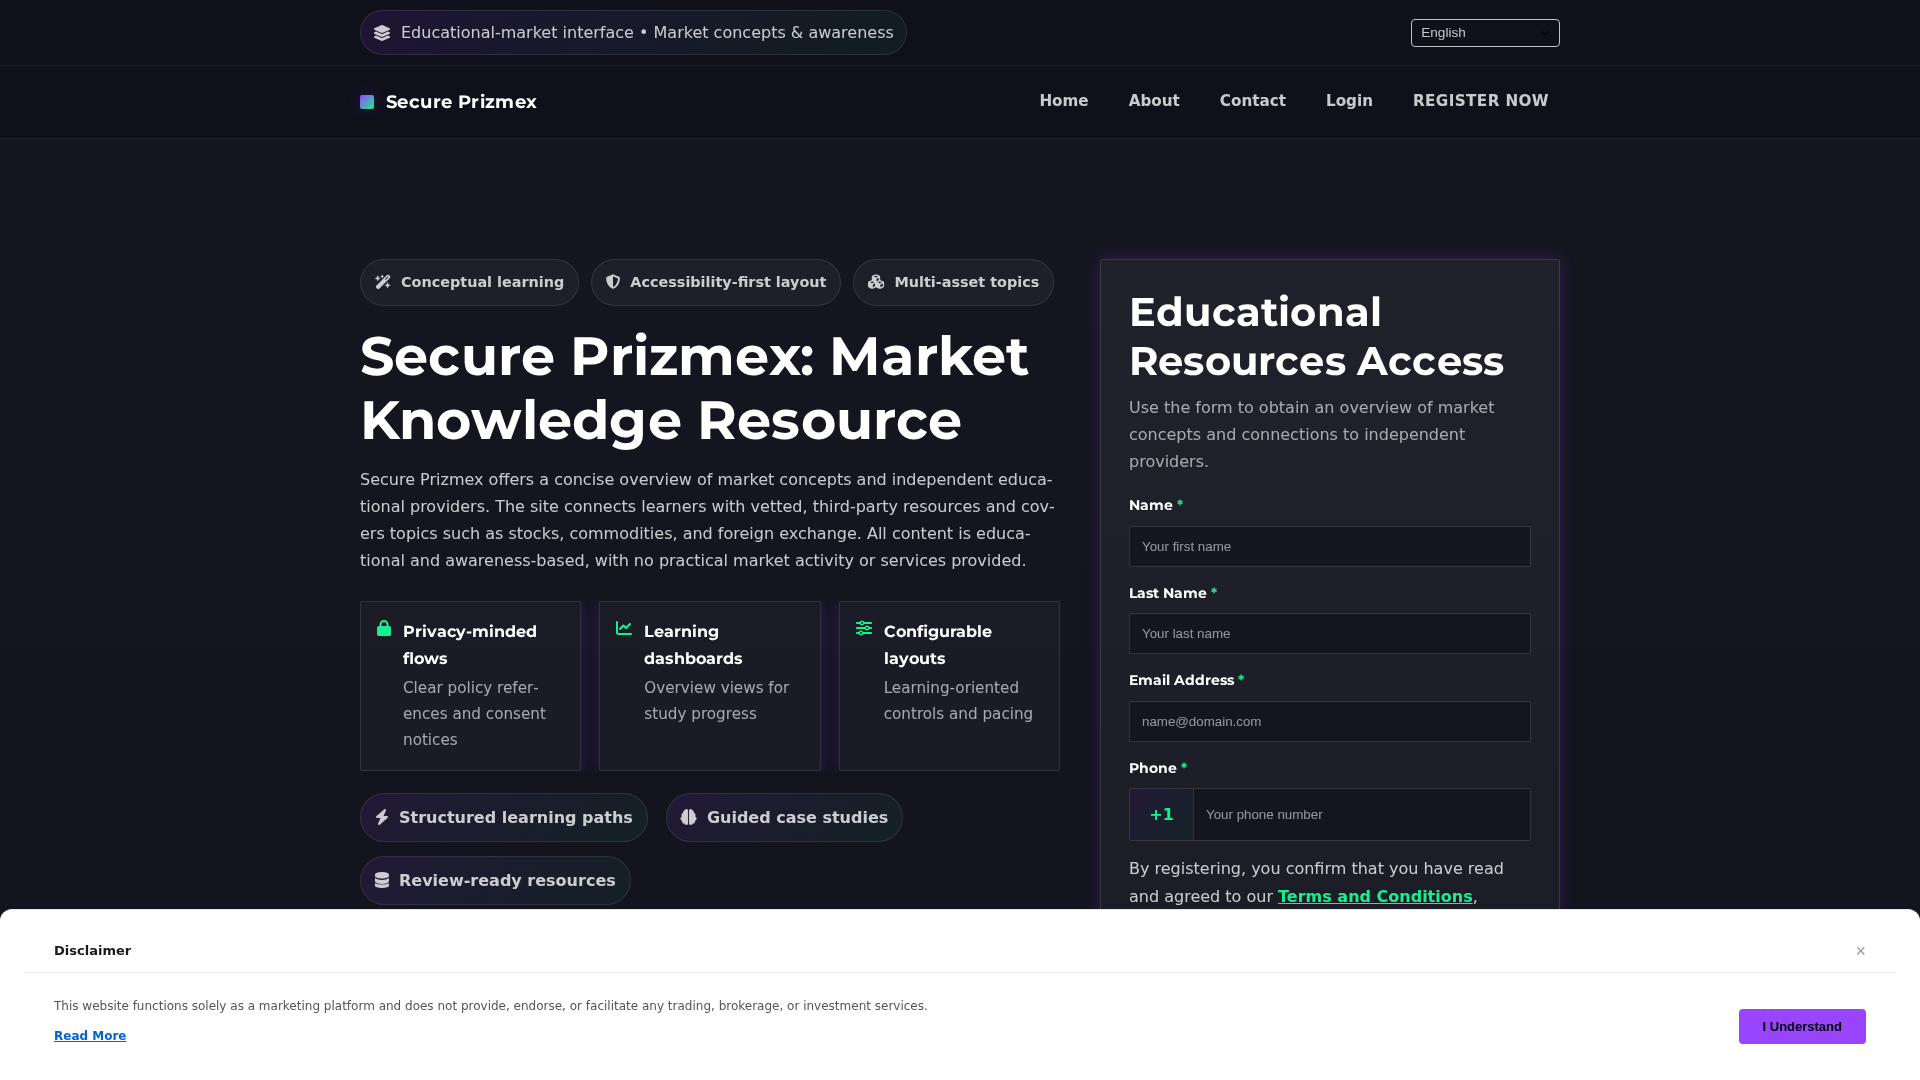Click the shield icon on Accessibility-first layout
This screenshot has width=1920, height=1080.
[x=613, y=282]
